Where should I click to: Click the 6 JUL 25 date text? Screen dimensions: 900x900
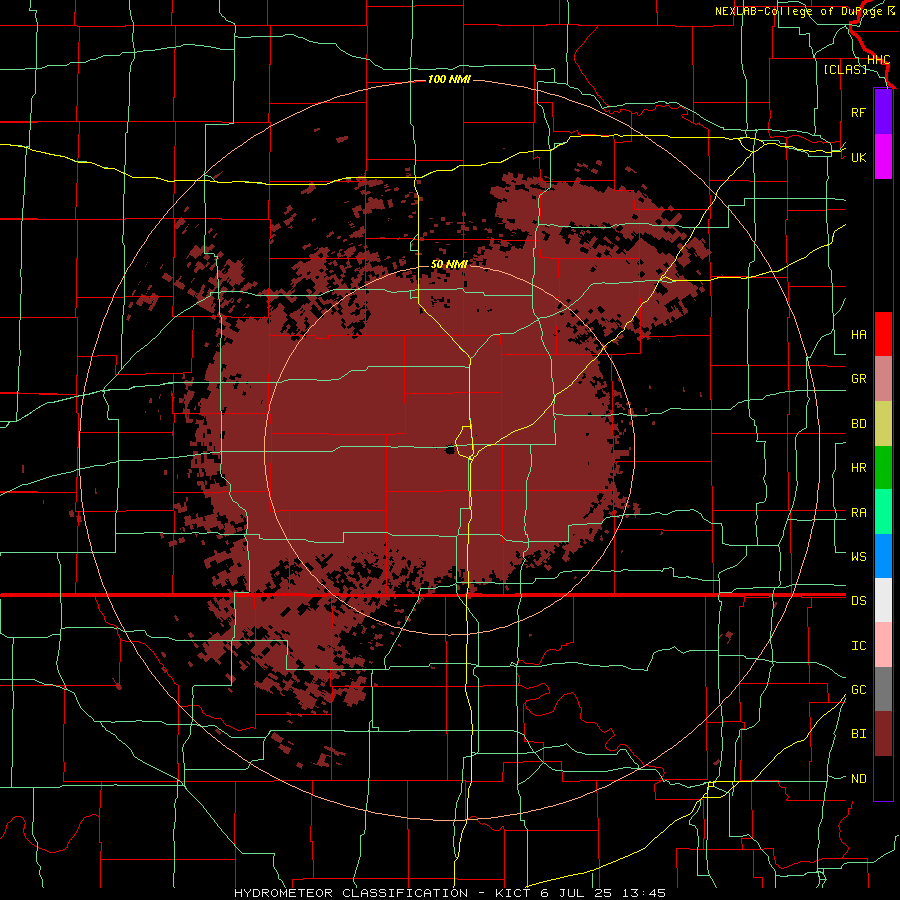[576, 893]
